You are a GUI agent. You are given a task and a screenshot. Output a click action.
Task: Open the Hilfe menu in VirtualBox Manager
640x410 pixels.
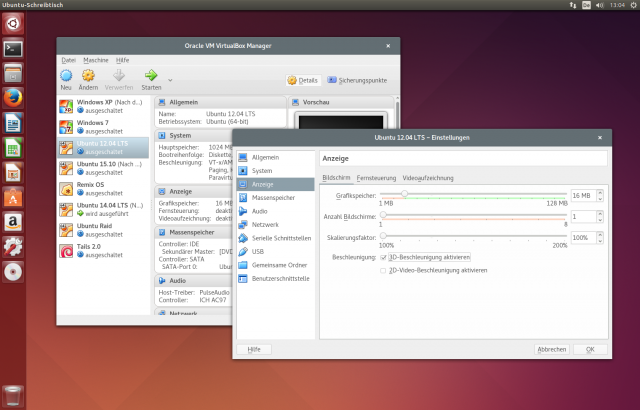pyautogui.click(x=122, y=60)
